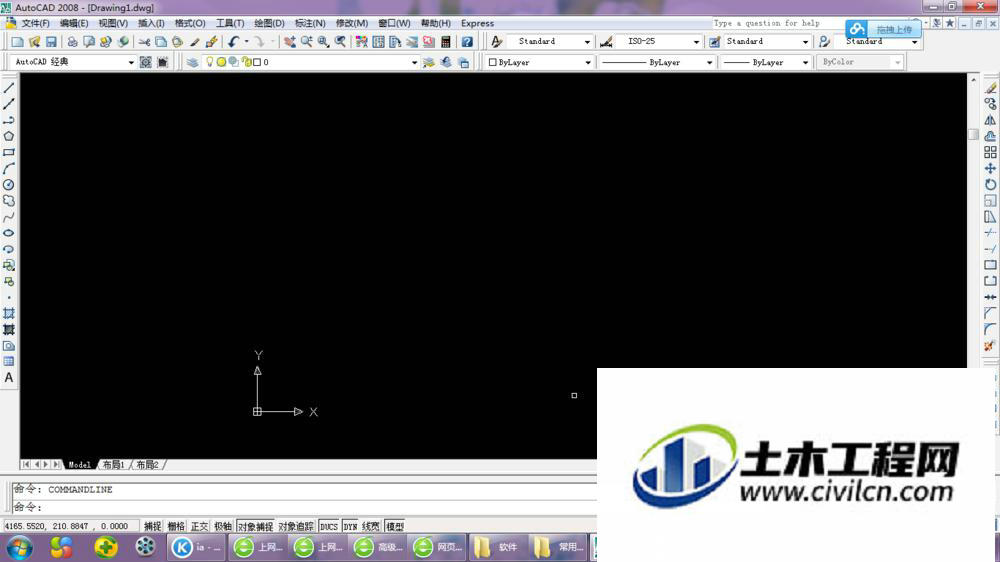This screenshot has width=1000, height=562.
Task: Click the Mirror tool
Action: pyautogui.click(x=990, y=120)
